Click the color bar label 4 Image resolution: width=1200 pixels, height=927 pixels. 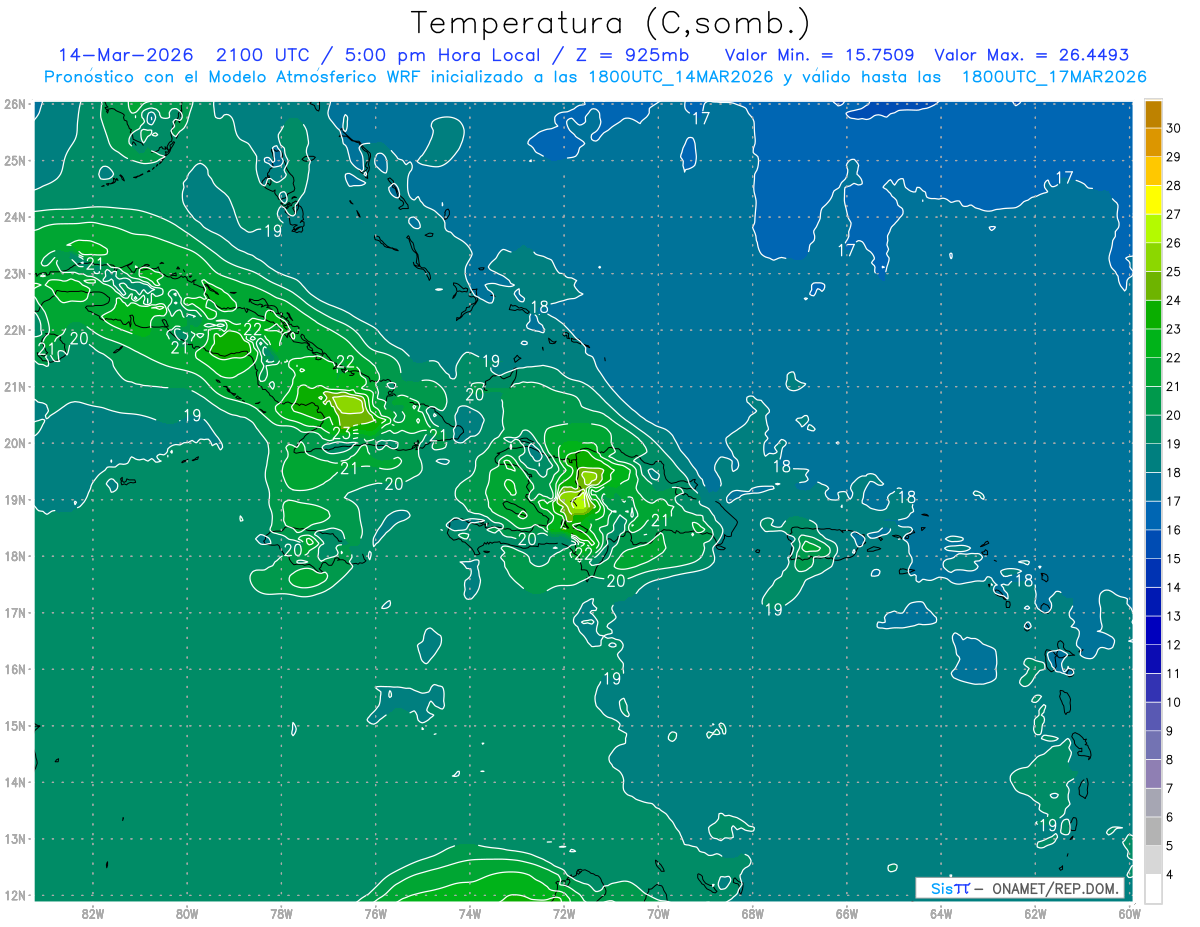(x=1170, y=875)
